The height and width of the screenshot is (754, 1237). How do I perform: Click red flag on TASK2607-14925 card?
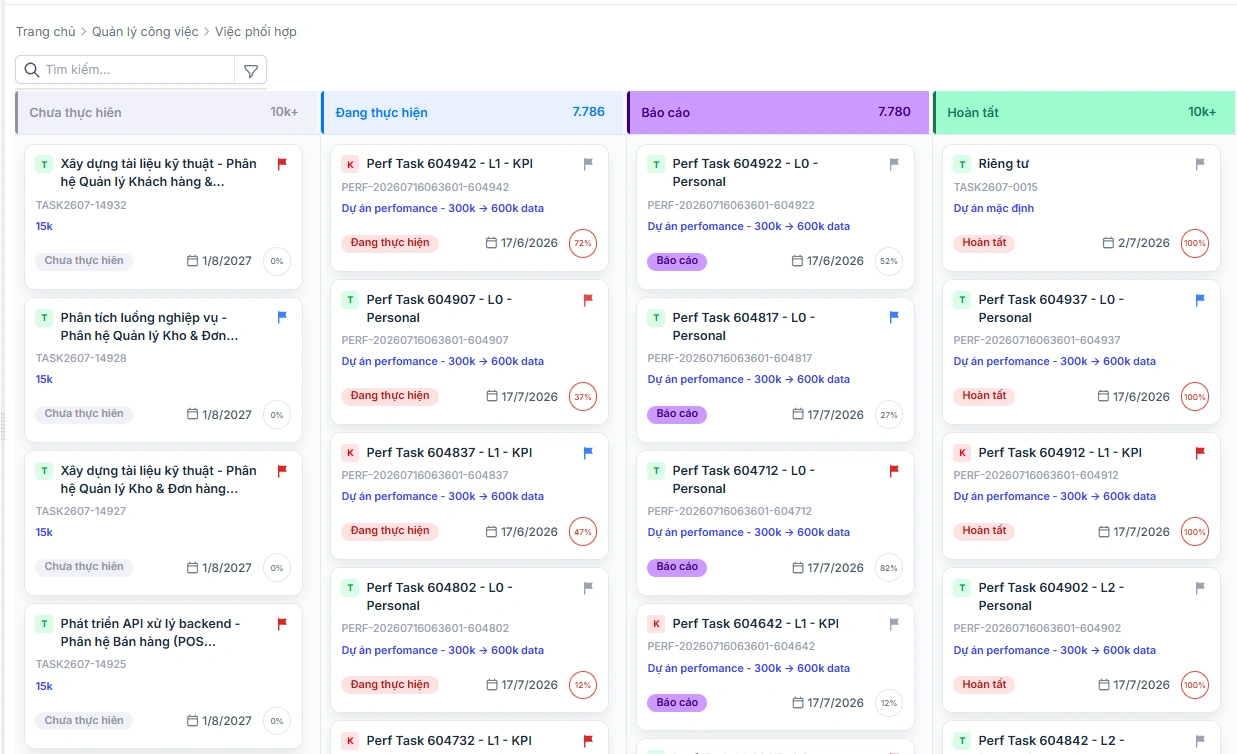click(282, 623)
